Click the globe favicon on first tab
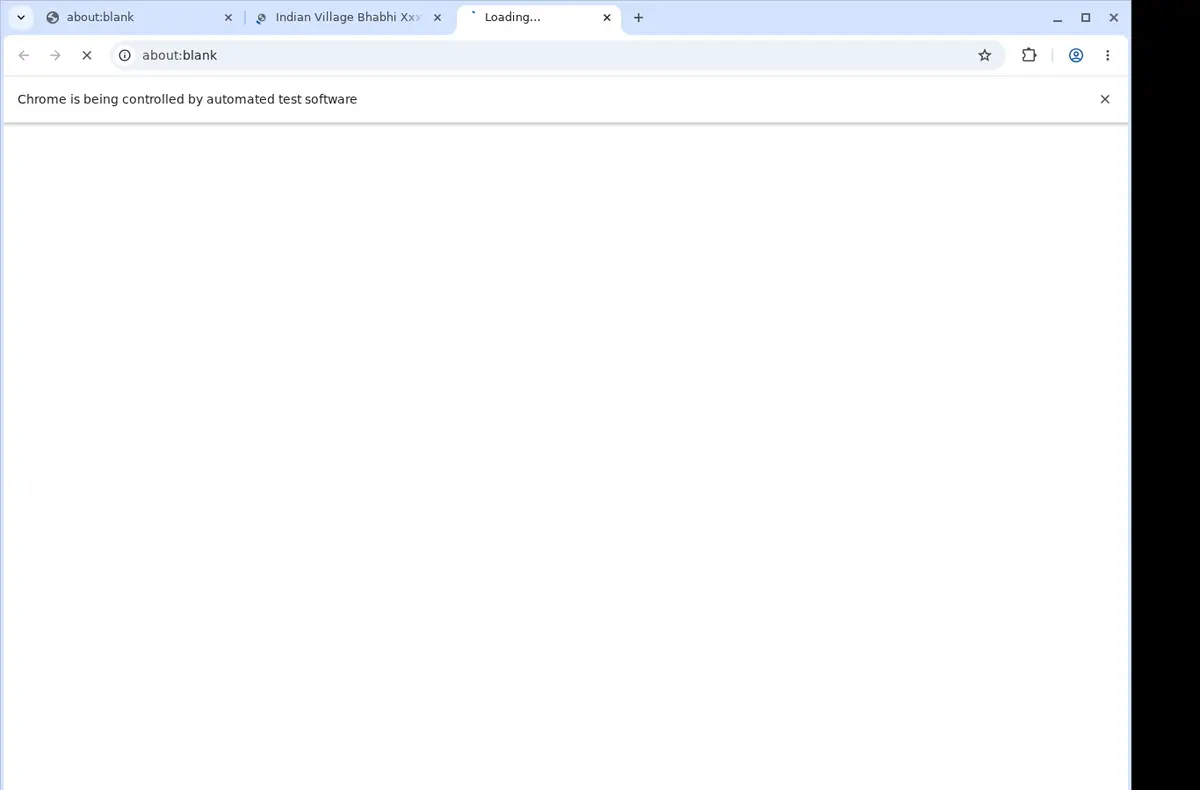1200x790 pixels. pyautogui.click(x=53, y=17)
